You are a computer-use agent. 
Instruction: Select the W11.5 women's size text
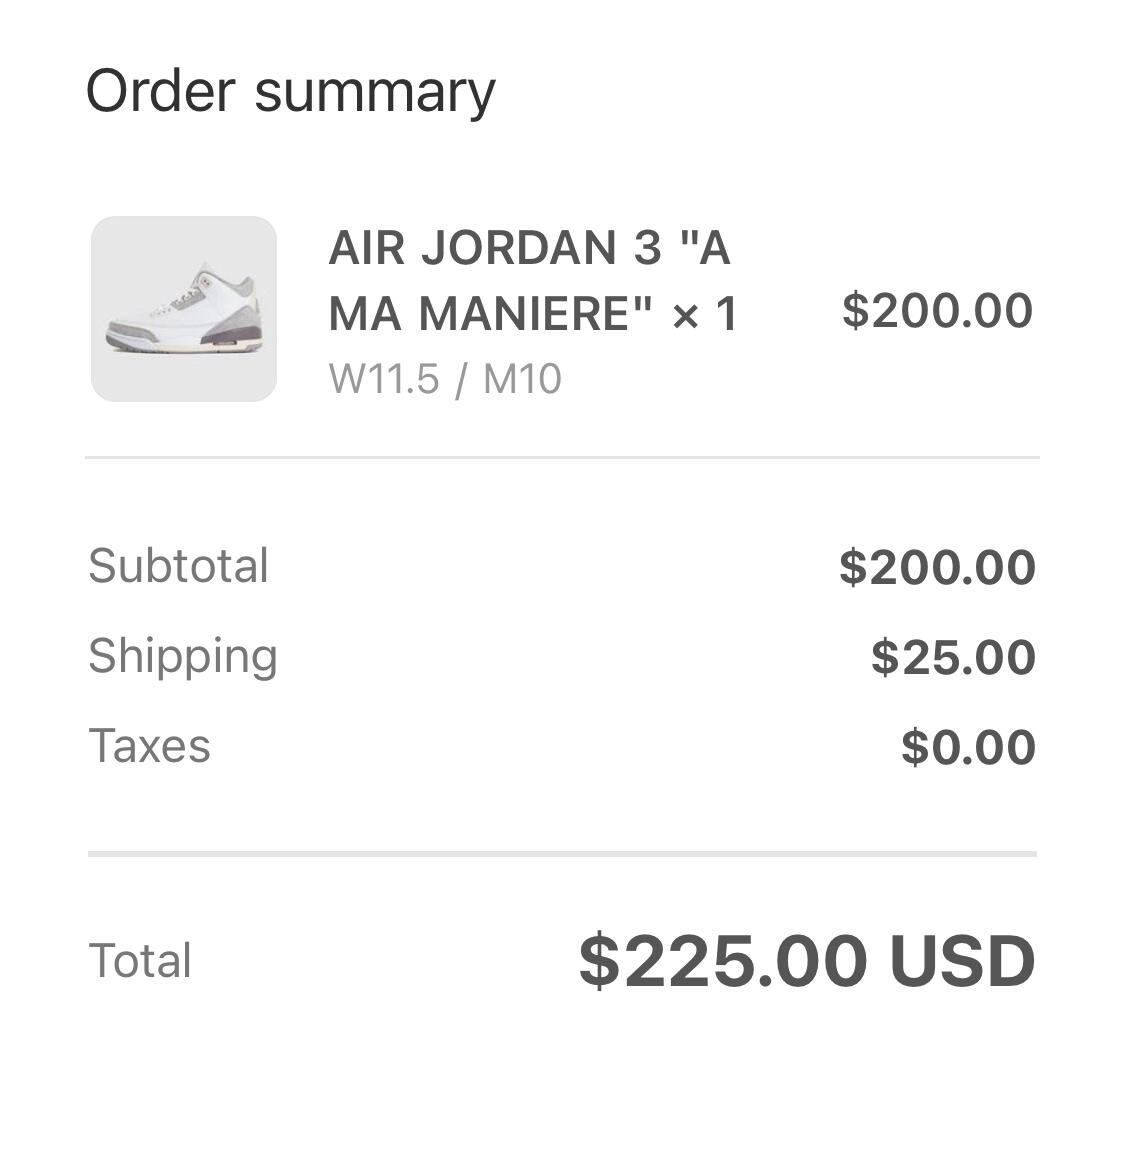tap(384, 379)
